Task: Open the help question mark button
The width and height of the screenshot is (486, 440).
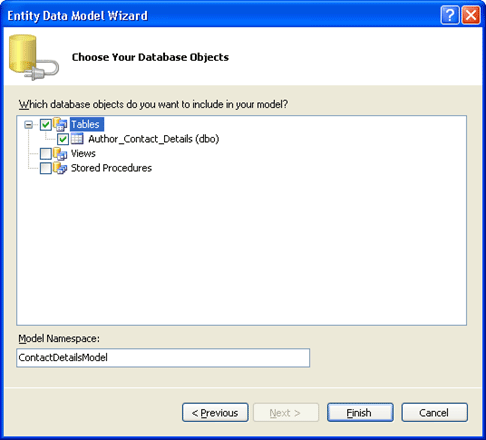Action: point(450,15)
